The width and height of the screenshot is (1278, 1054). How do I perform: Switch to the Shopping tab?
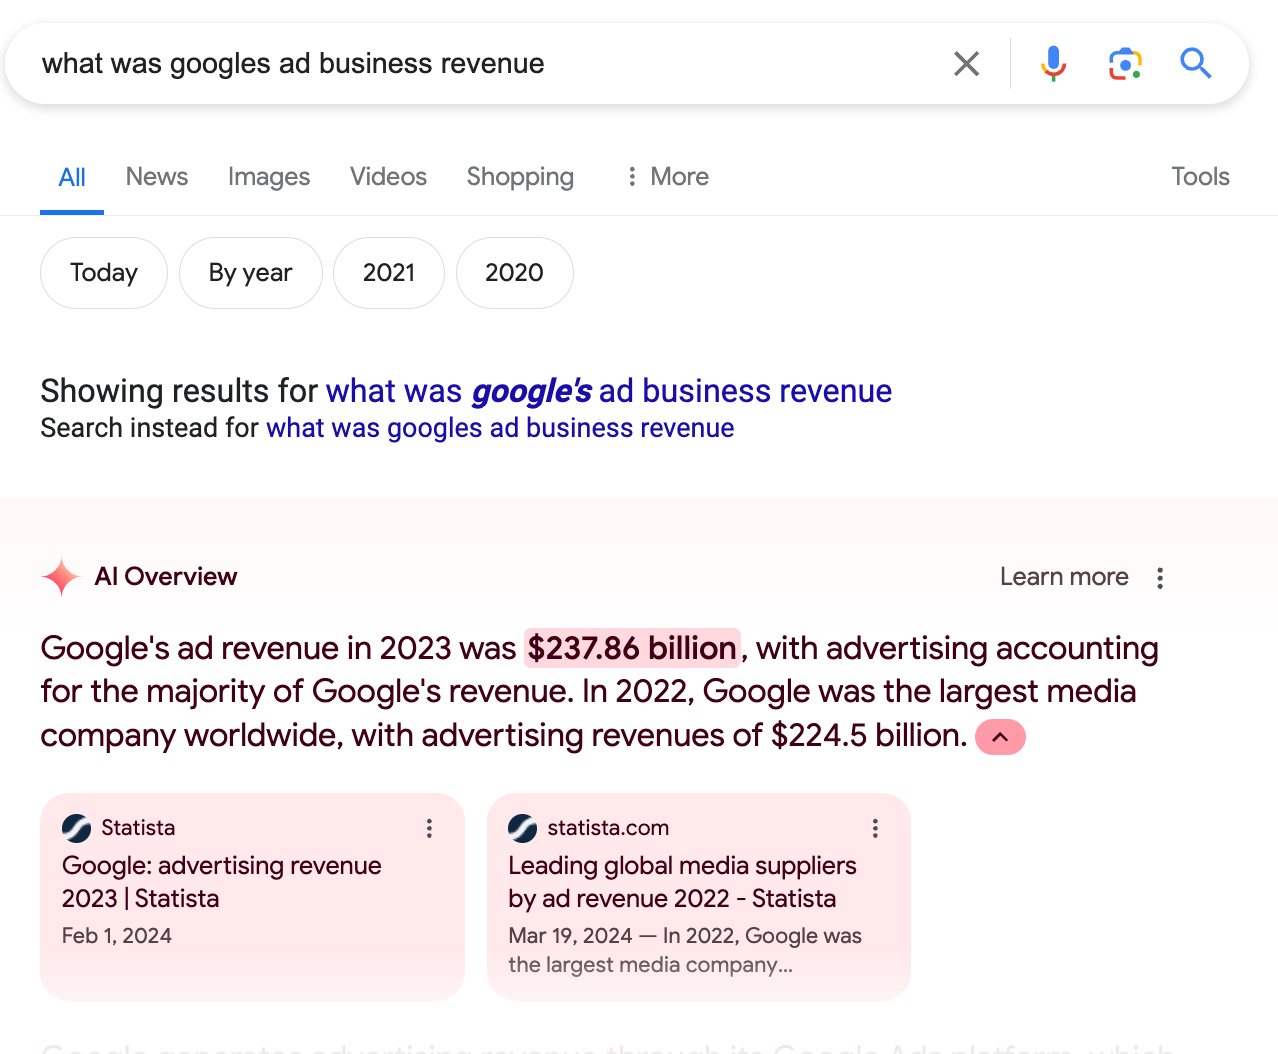click(x=520, y=177)
